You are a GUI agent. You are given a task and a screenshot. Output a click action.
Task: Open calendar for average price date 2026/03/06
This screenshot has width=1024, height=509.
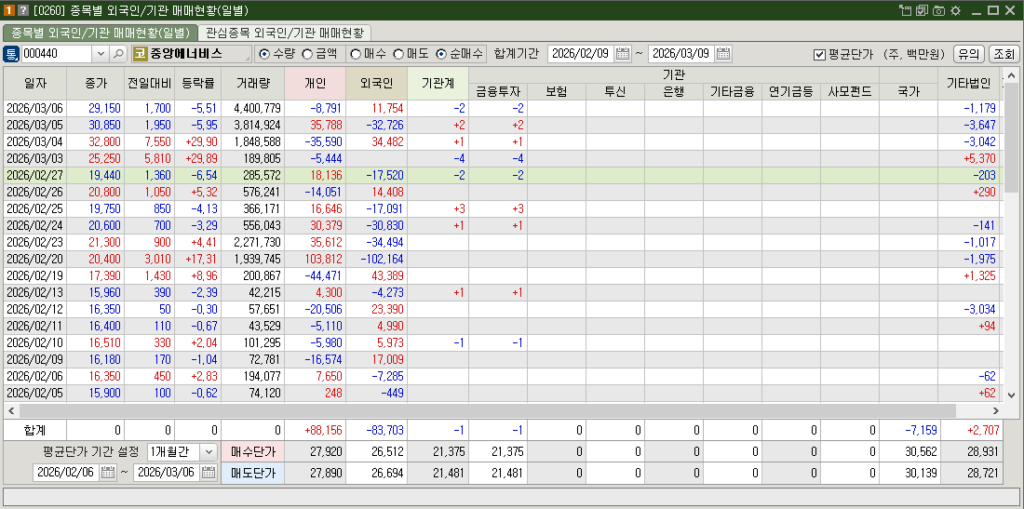point(208,473)
